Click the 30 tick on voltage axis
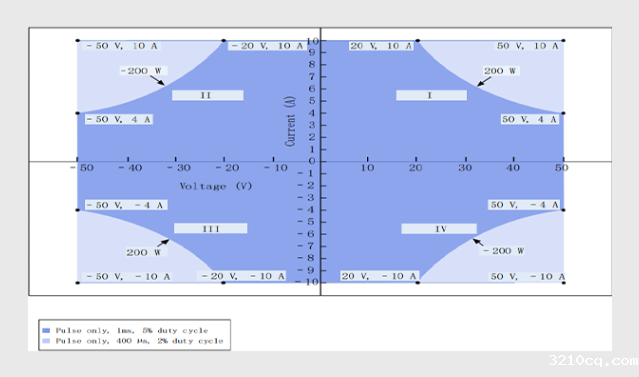The width and height of the screenshot is (639, 377). coord(465,168)
